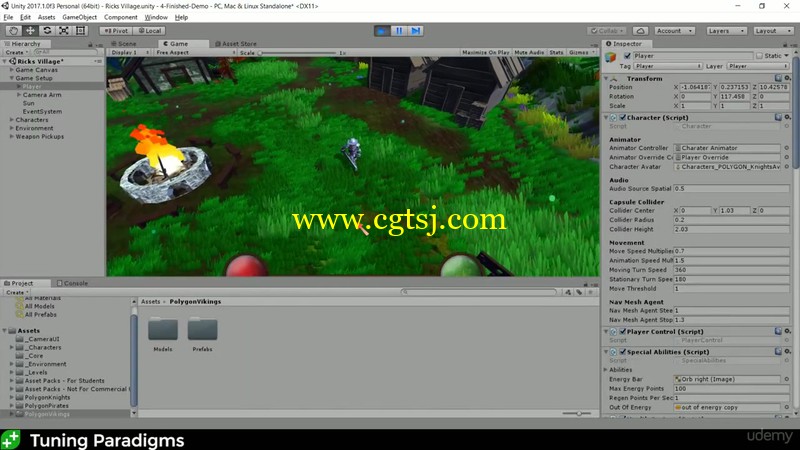Toggle Hierarchy panel lock icon
800x450 pixels.
(90, 44)
